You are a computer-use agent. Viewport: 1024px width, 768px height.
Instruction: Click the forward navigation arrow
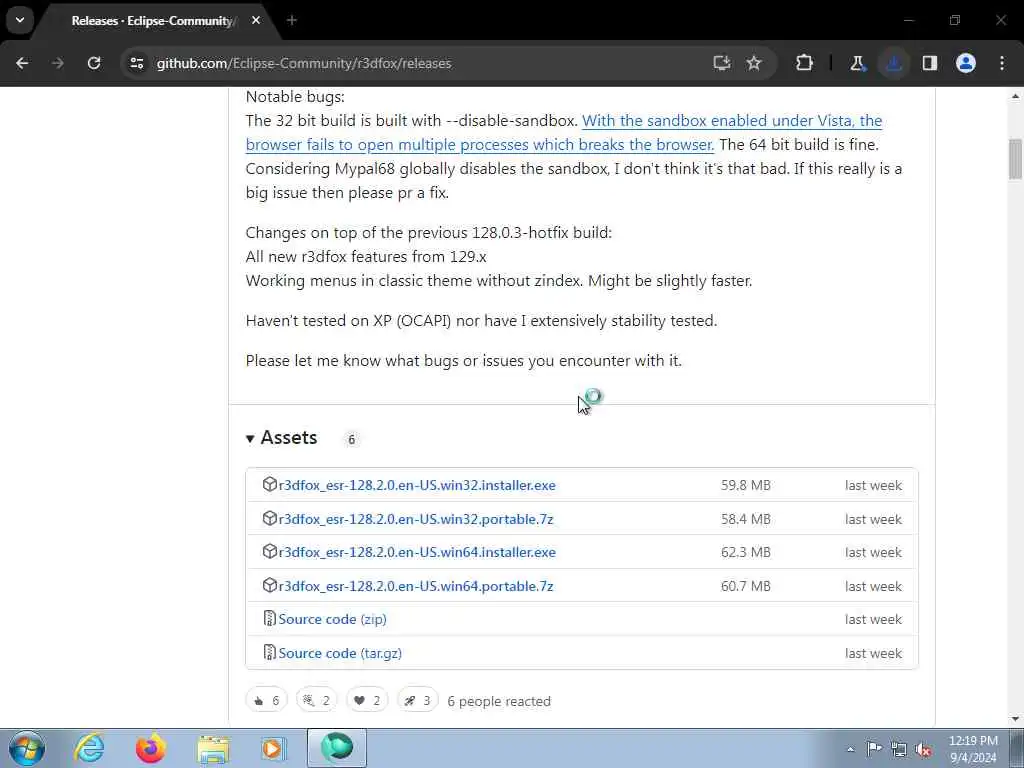57,63
